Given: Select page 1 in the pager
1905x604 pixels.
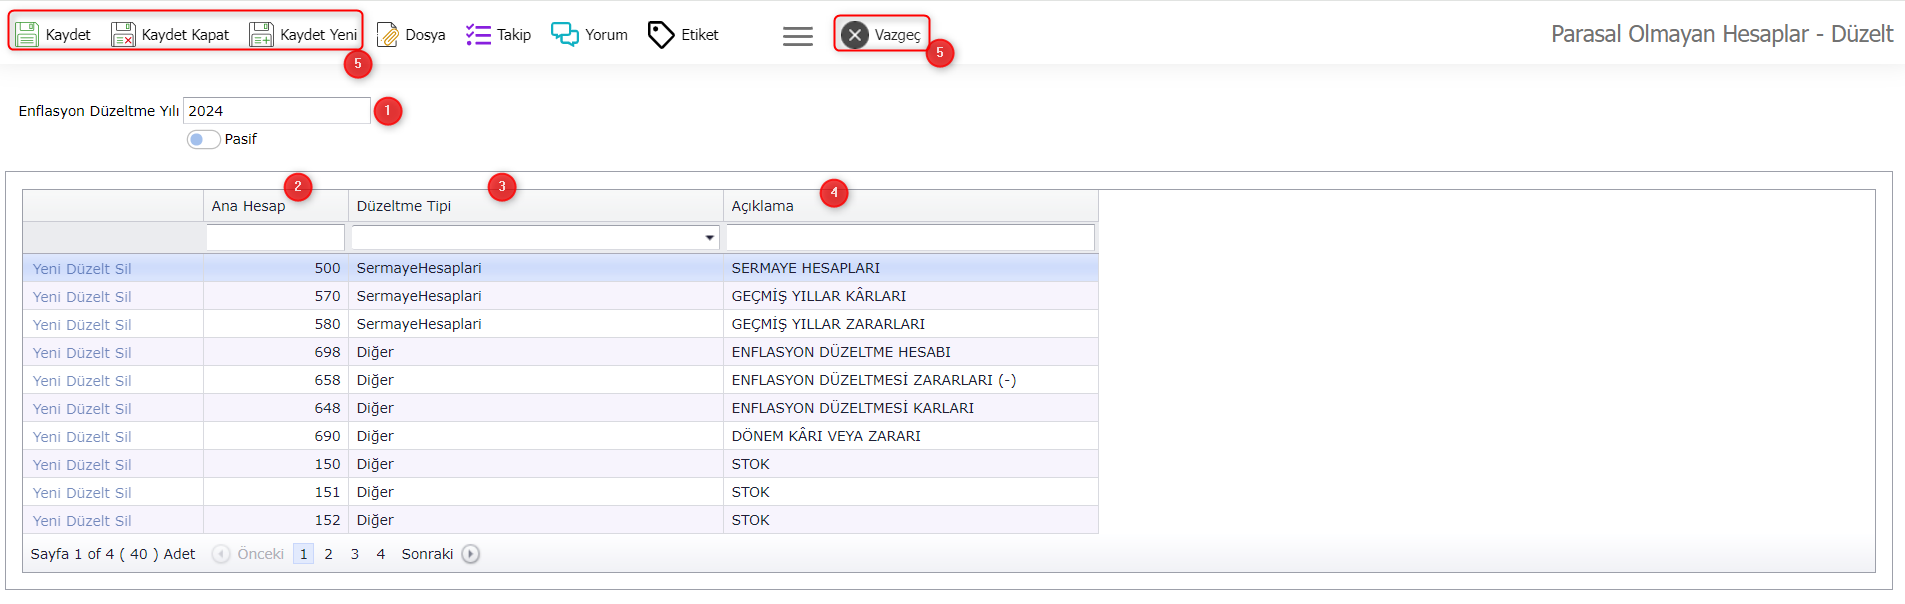Looking at the screenshot, I should coord(303,554).
